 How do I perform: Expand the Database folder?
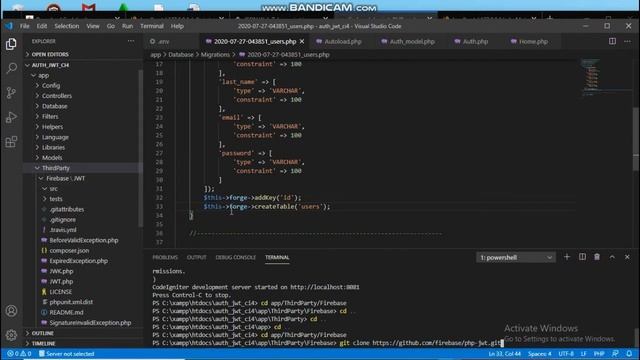[x=55, y=106]
